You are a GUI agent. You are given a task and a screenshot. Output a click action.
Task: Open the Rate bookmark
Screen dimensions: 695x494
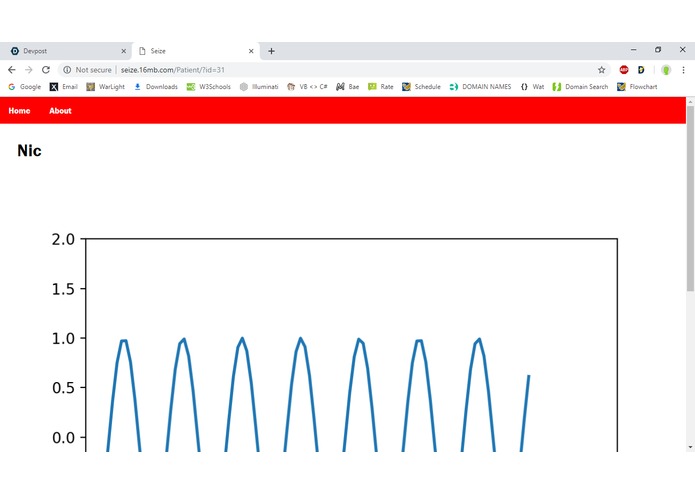[381, 87]
